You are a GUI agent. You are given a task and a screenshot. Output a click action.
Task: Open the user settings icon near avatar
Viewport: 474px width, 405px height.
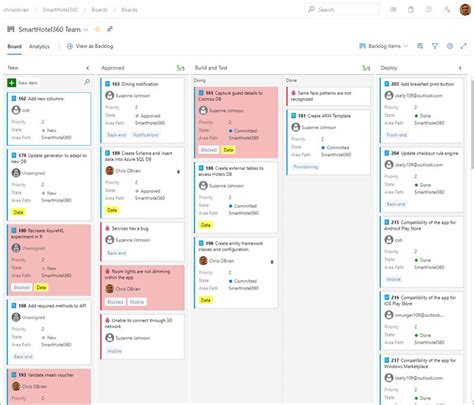tap(447, 10)
